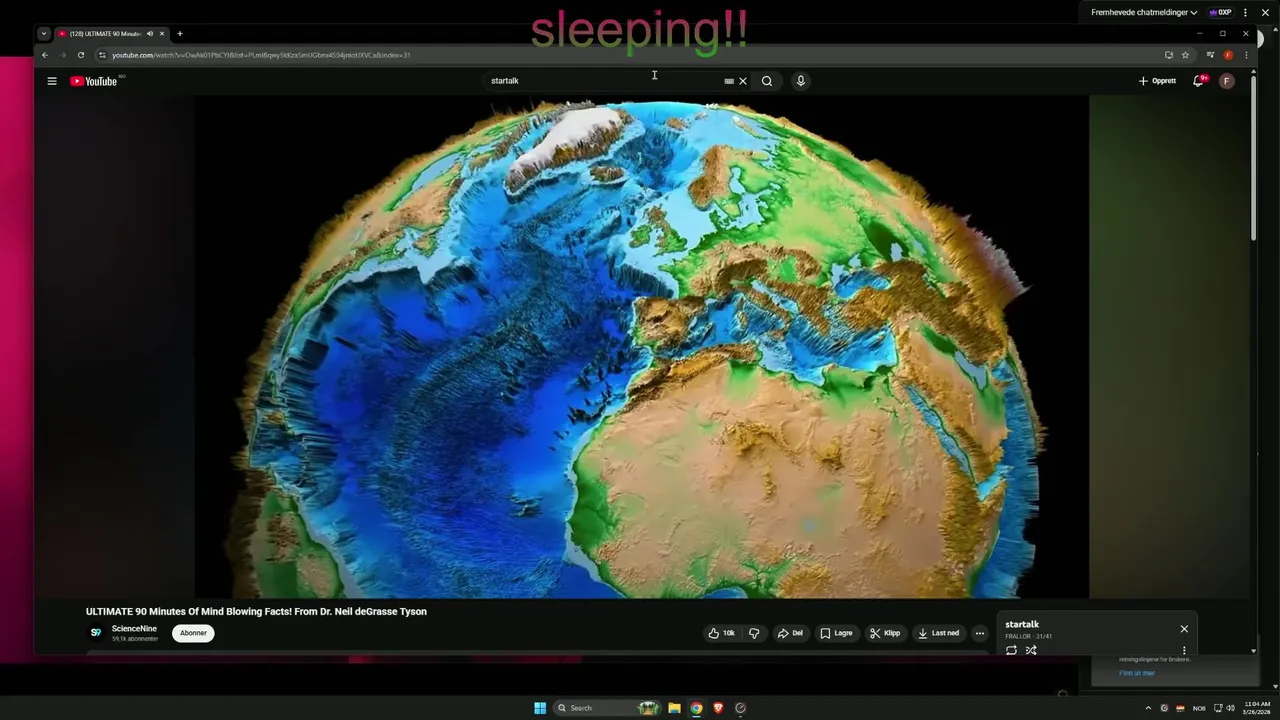
Task: Open more actions ellipsis beside Last ned
Action: tap(980, 633)
